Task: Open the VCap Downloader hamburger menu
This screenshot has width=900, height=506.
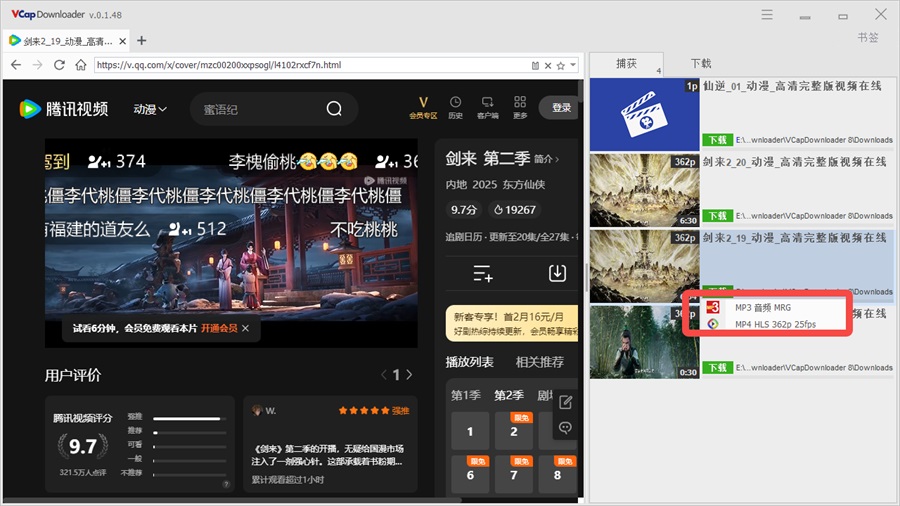Action: click(x=767, y=14)
